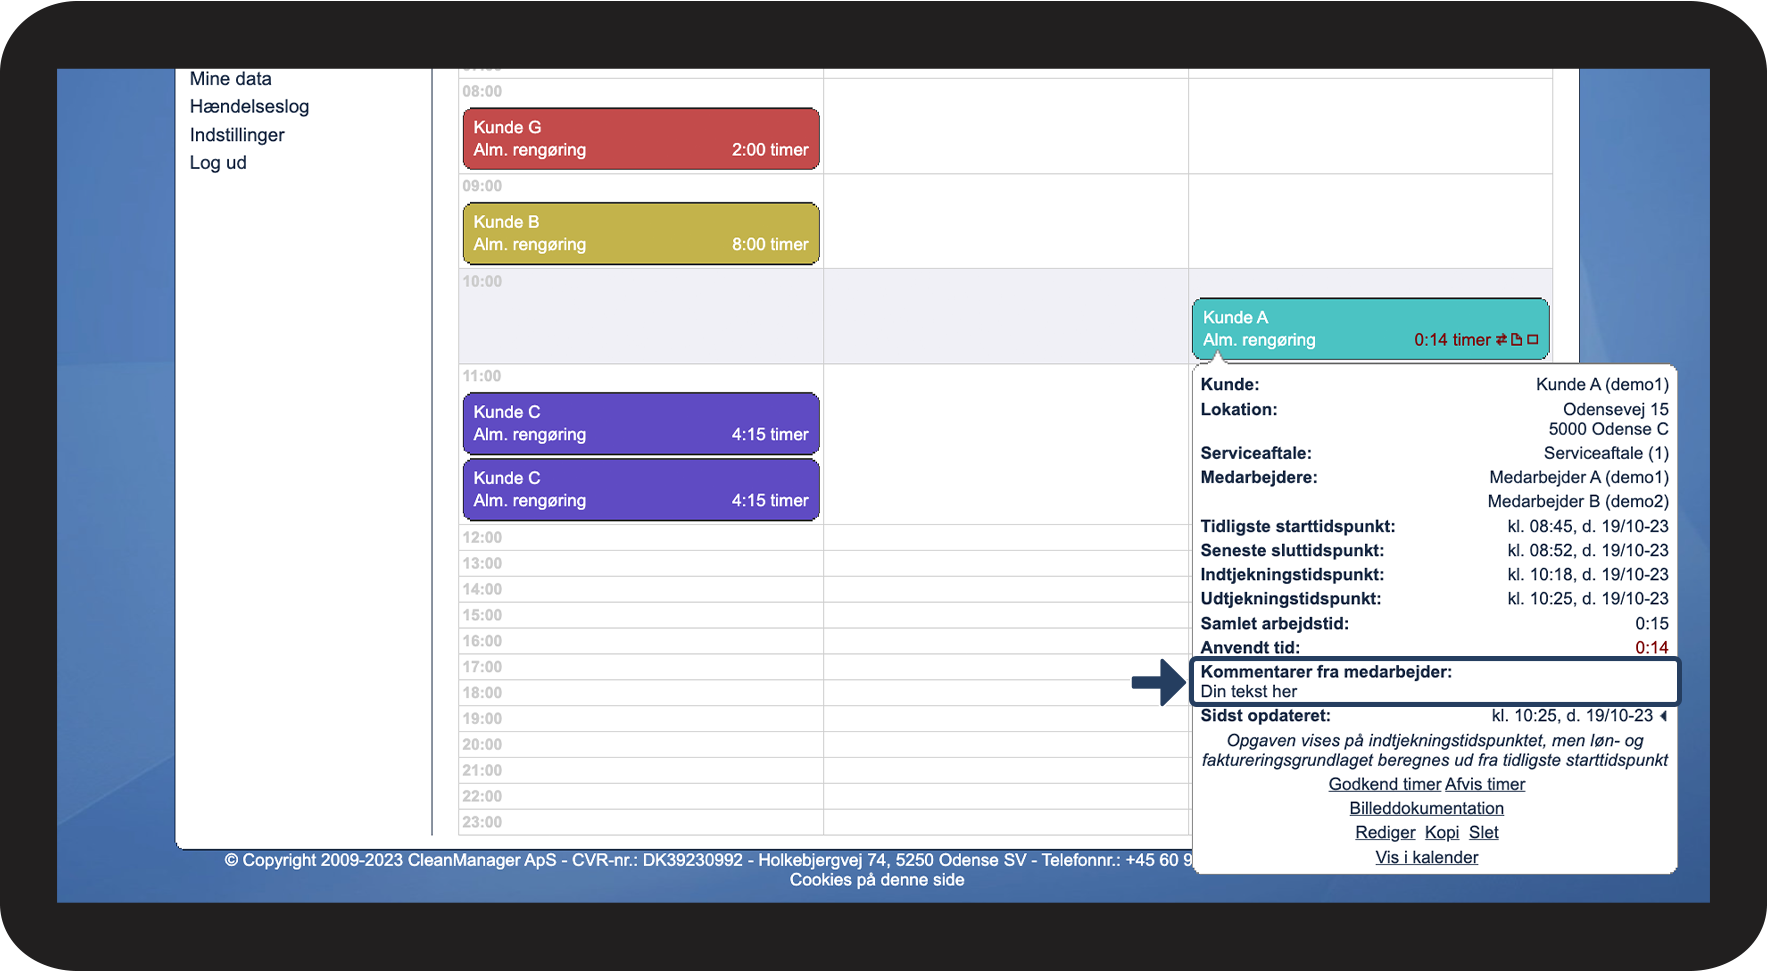
Task: Select the upper purple Kunde C task
Action: pyautogui.click(x=641, y=424)
